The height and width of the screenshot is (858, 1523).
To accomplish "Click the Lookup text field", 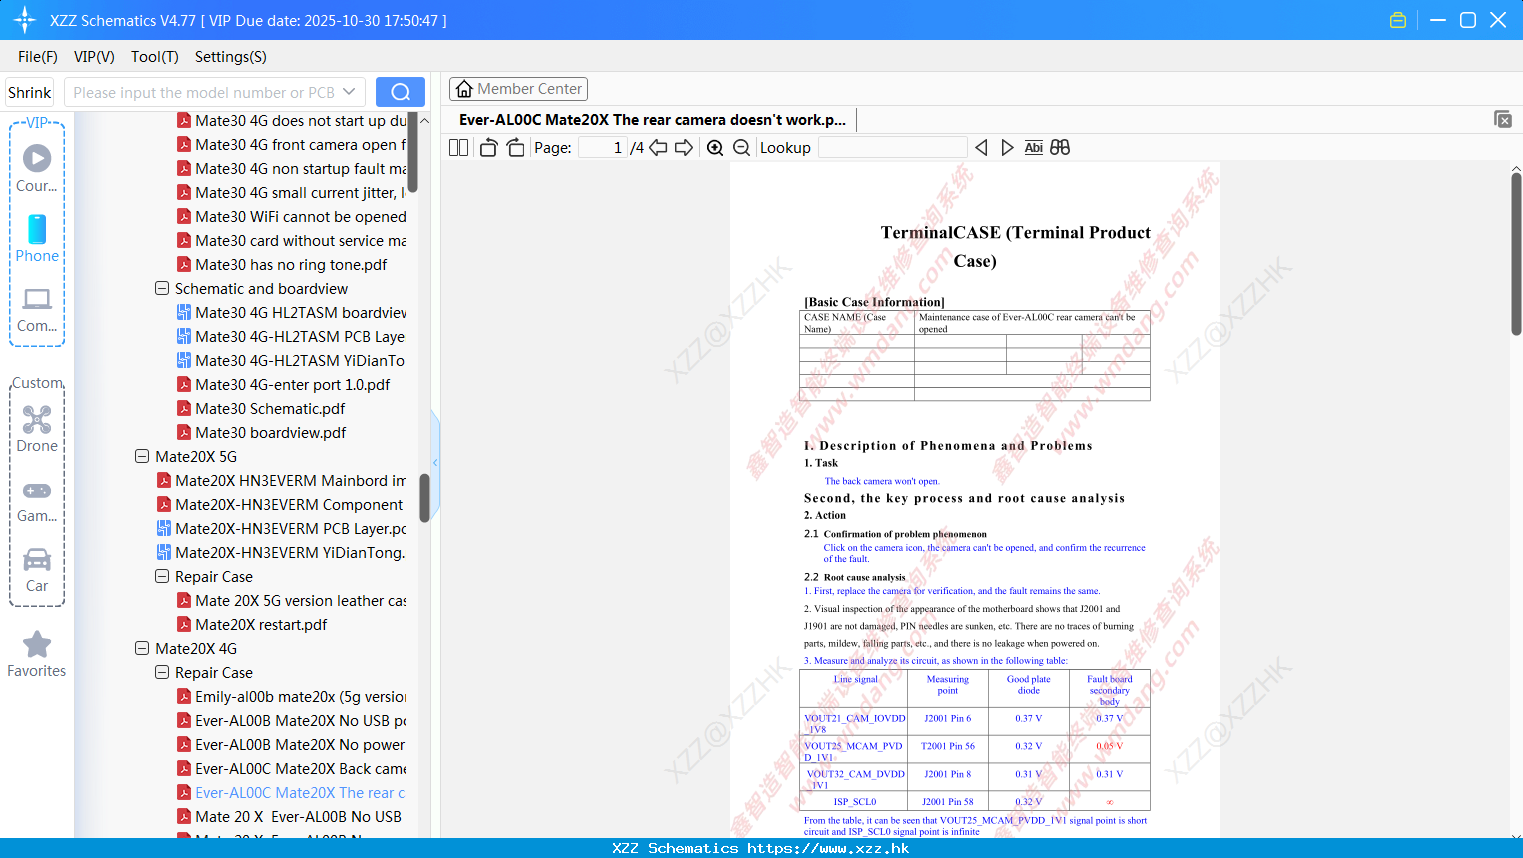I will (892, 147).
